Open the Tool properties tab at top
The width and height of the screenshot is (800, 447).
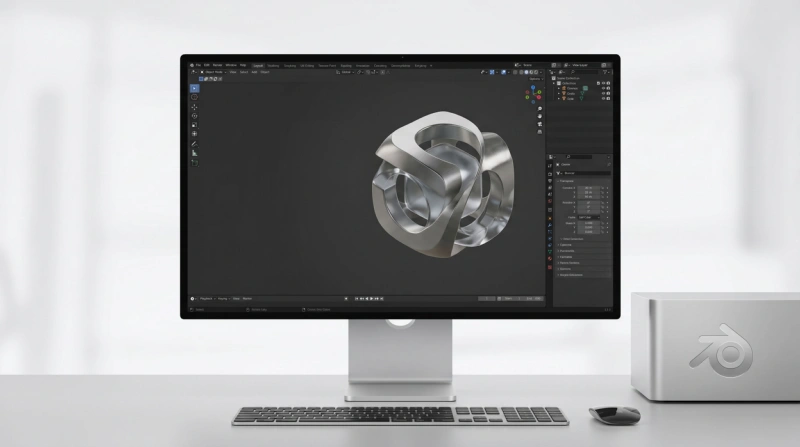tap(550, 165)
